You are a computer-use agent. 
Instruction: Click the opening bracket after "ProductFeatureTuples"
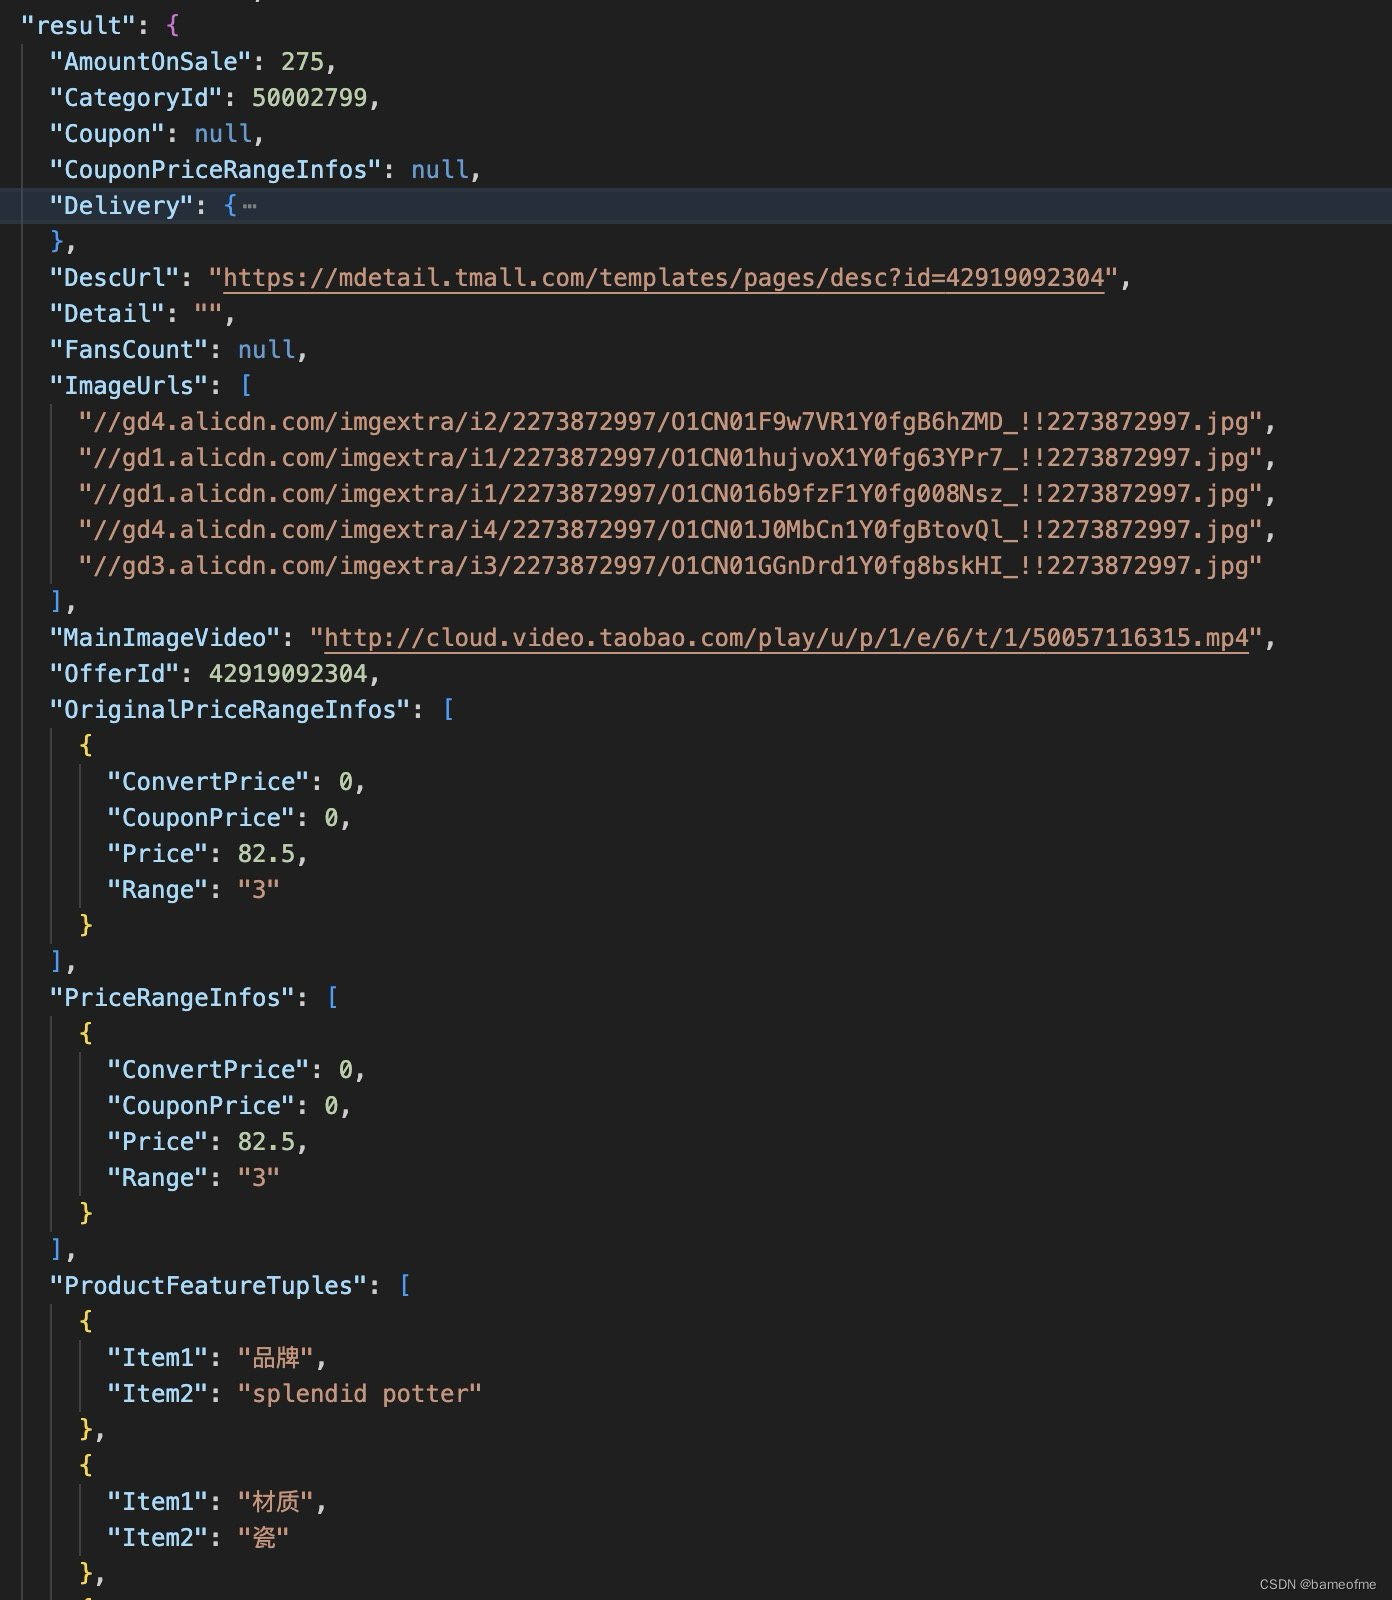(405, 1286)
